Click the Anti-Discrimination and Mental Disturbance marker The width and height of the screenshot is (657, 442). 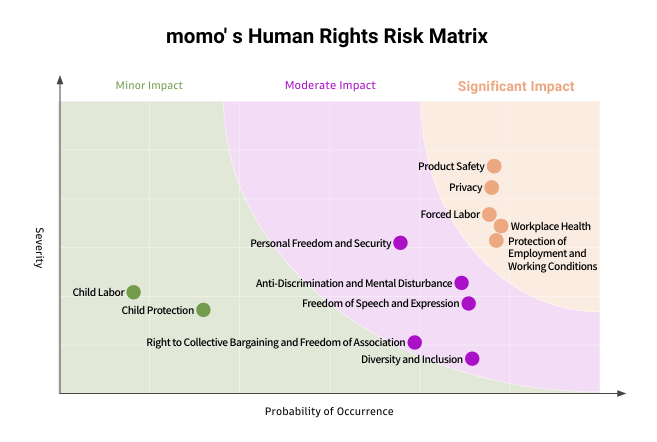click(462, 283)
